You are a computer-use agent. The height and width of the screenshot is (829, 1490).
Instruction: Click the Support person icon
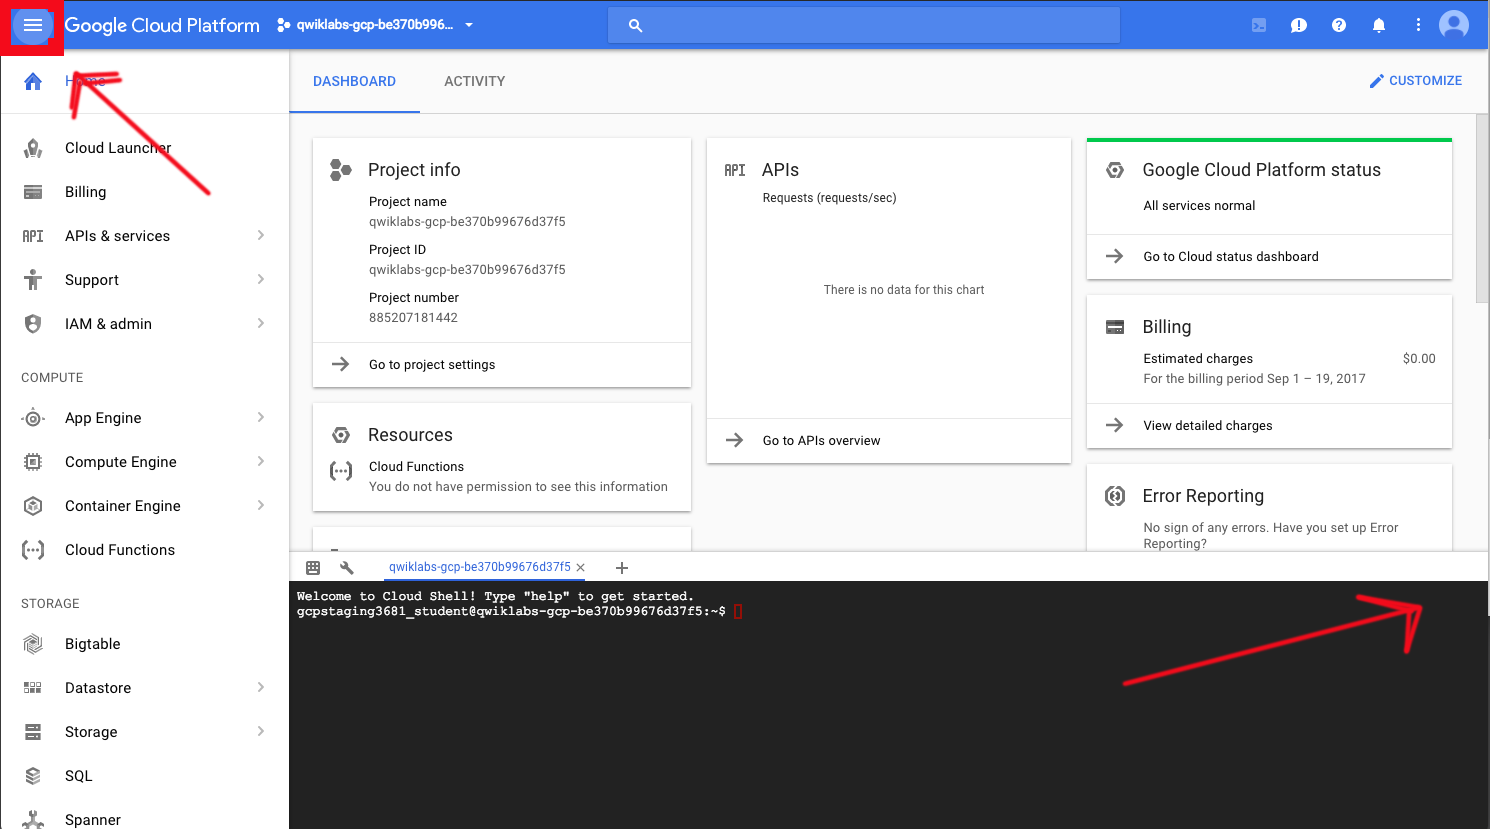[33, 280]
